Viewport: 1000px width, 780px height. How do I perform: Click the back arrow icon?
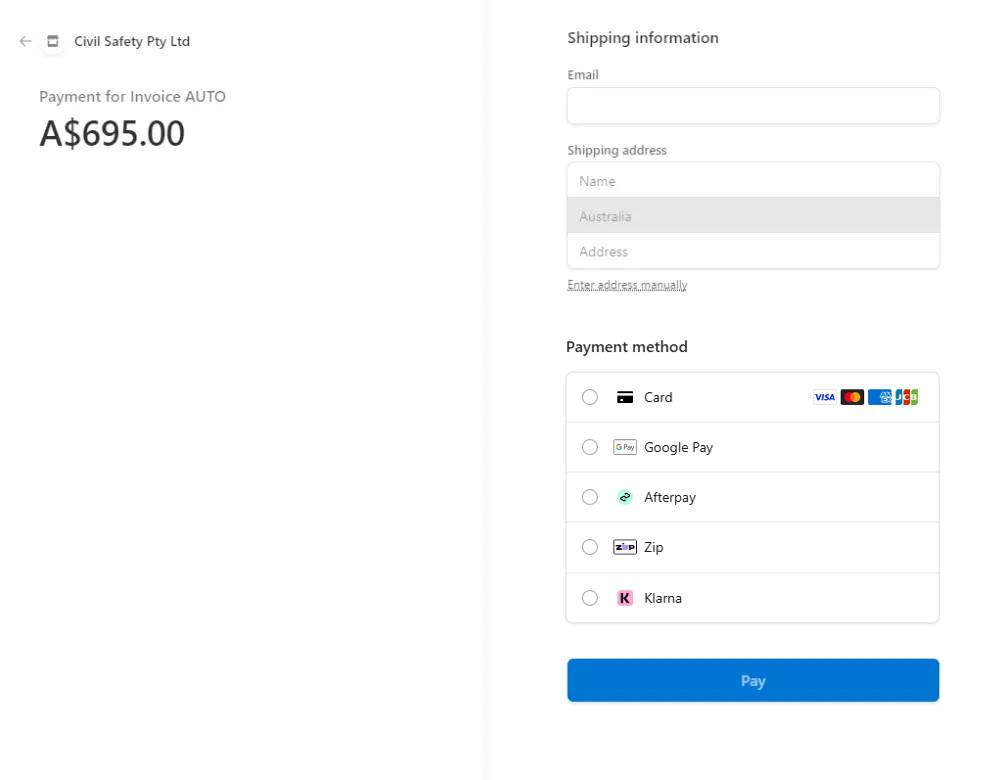[25, 41]
